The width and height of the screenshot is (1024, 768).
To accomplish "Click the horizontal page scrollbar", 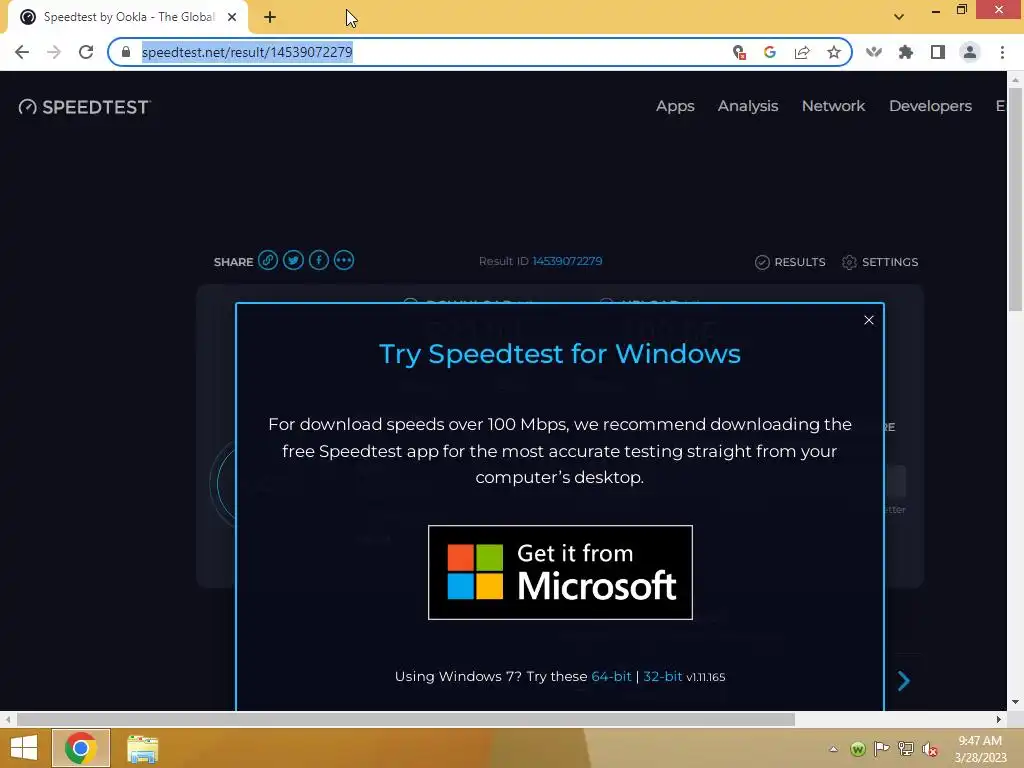I will point(406,719).
